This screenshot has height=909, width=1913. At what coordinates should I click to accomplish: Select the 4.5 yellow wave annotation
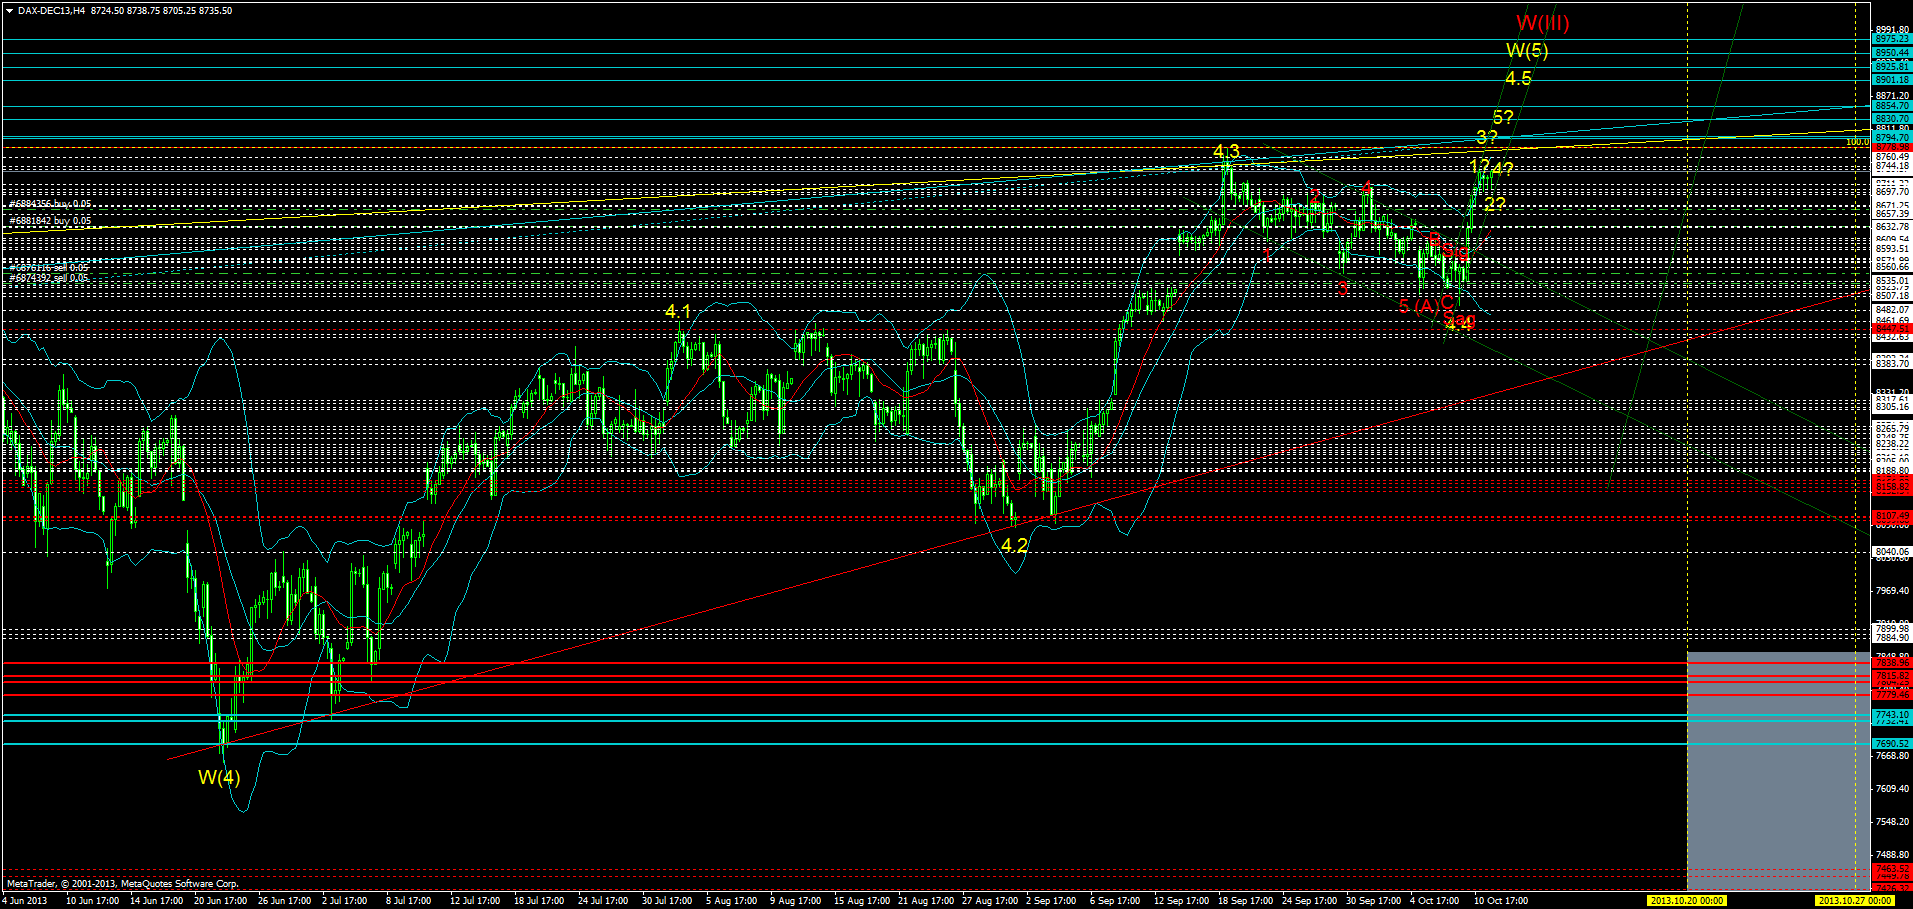click(x=1519, y=77)
